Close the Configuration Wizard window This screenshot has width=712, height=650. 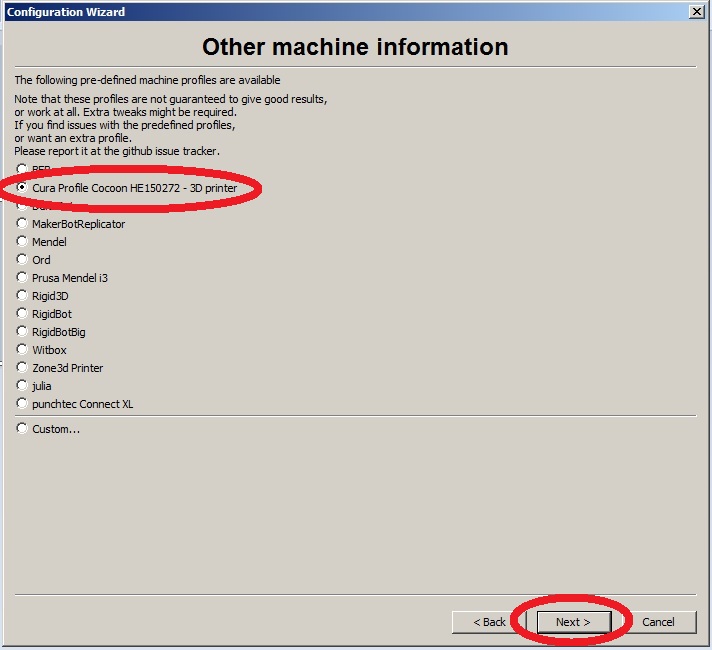pos(697,11)
